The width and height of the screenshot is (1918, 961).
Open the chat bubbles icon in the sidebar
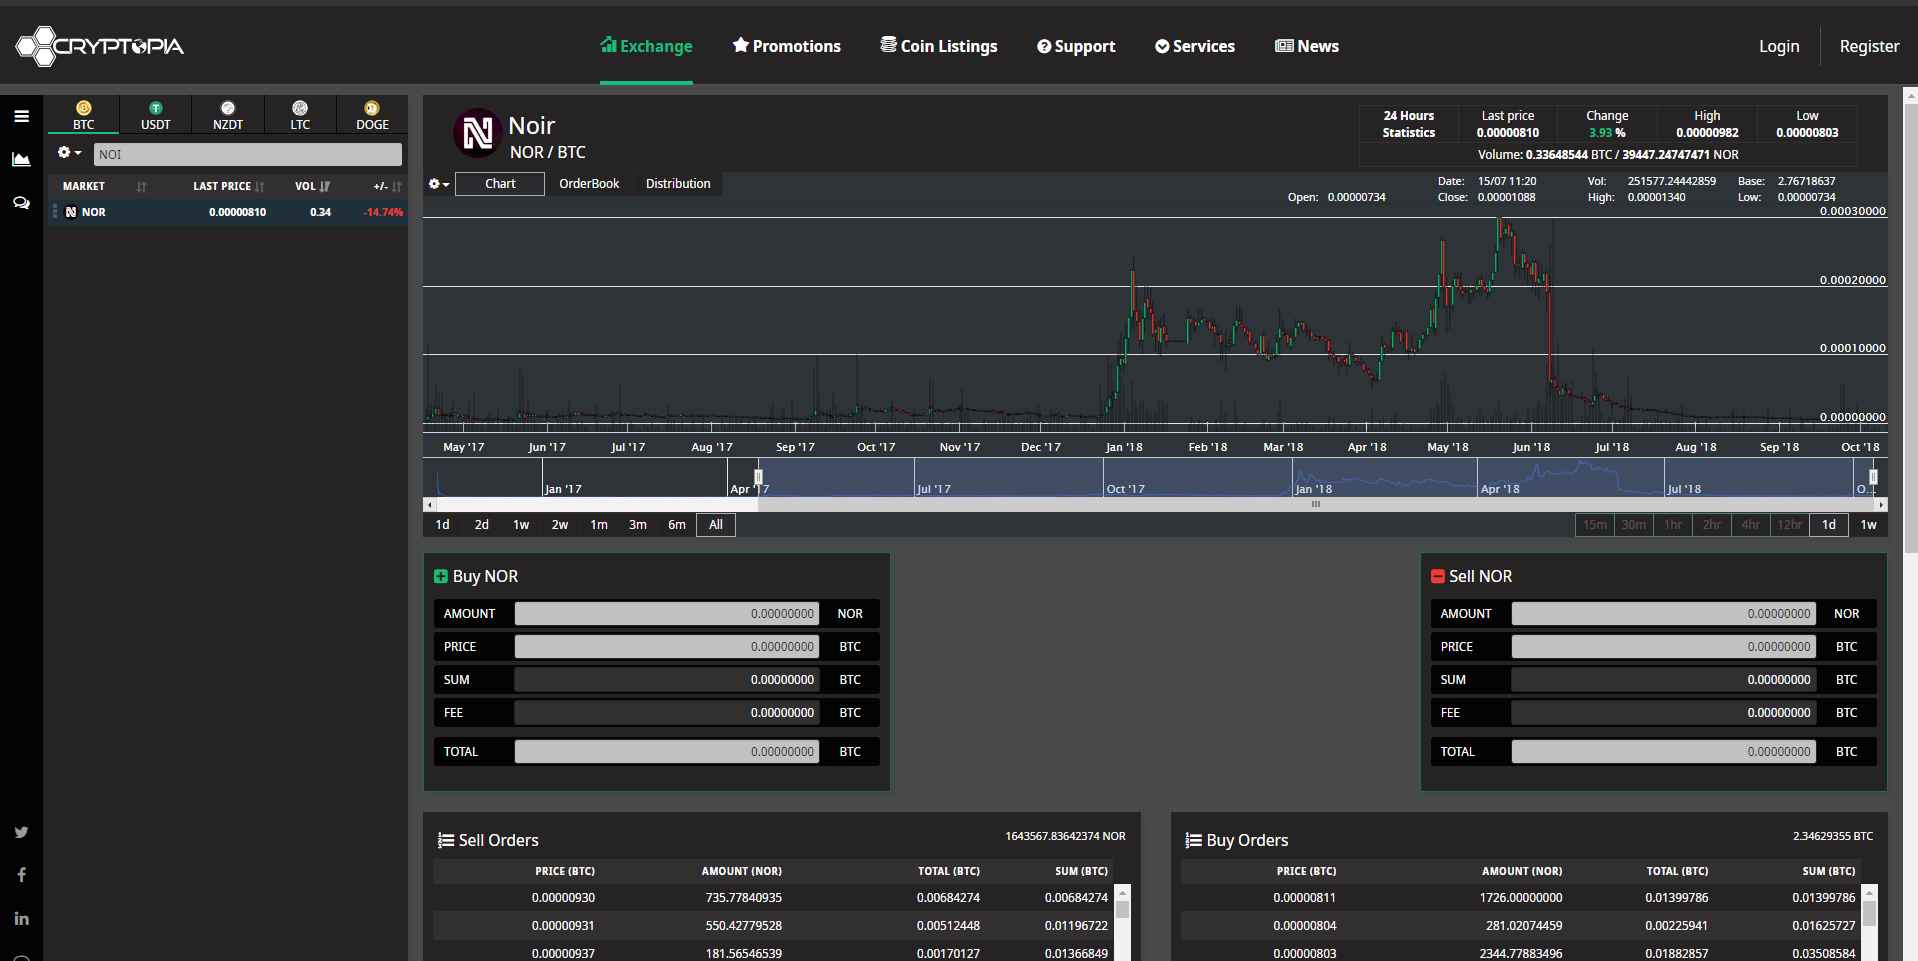coord(21,203)
